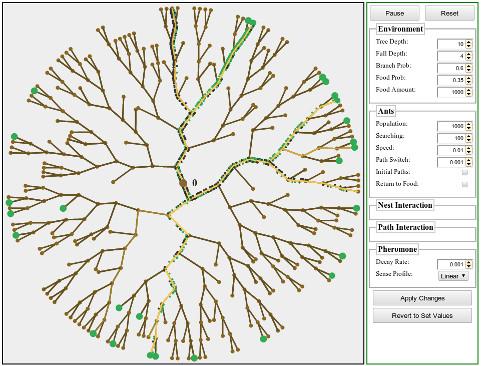The width and height of the screenshot is (481, 366).
Task: Click the Pause button
Action: tap(395, 13)
